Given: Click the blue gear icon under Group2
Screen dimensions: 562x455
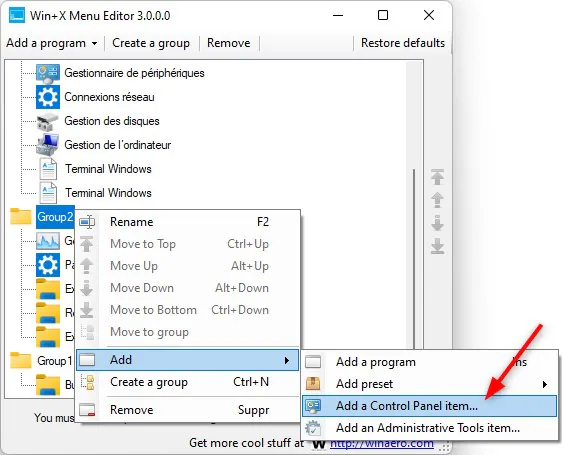Looking at the screenshot, I should pos(48,265).
